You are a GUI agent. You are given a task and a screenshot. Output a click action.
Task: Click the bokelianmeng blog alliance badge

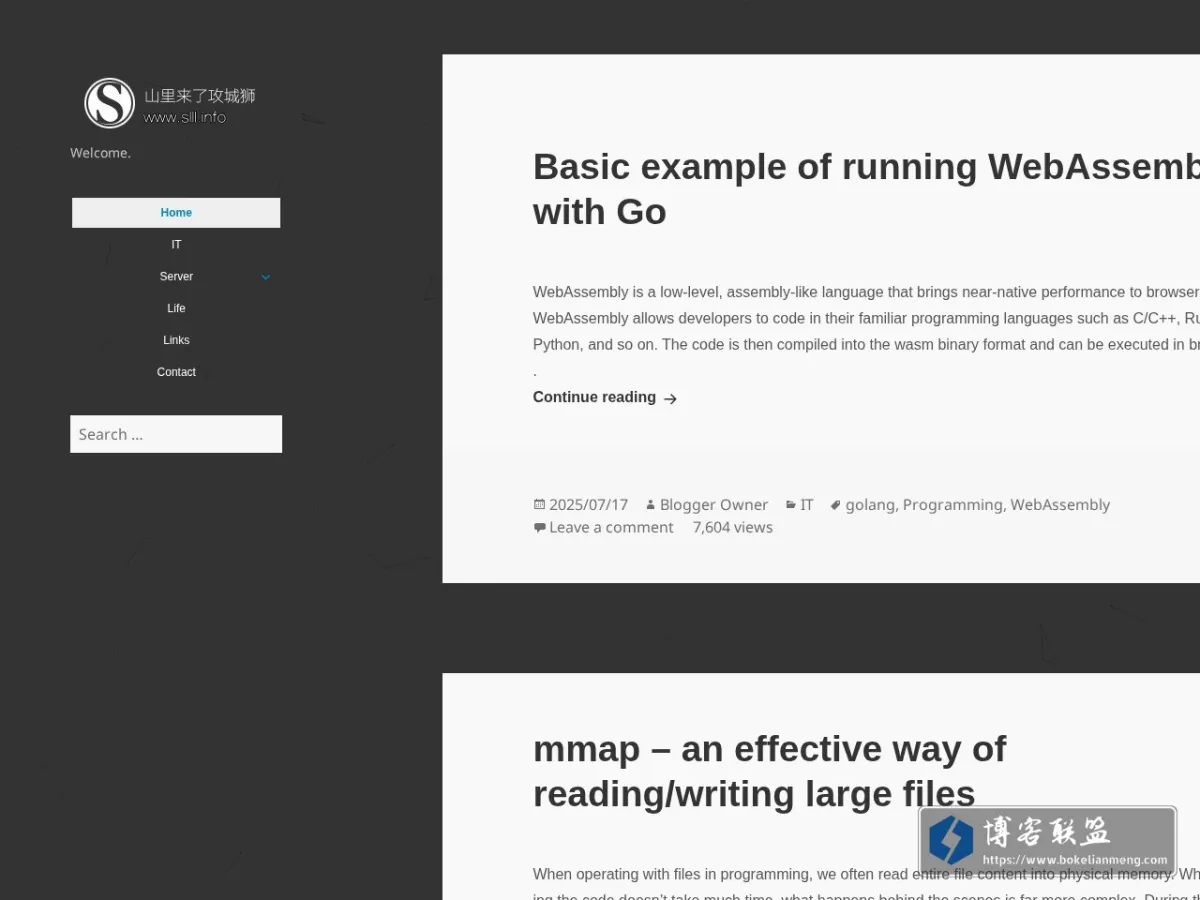click(1048, 841)
